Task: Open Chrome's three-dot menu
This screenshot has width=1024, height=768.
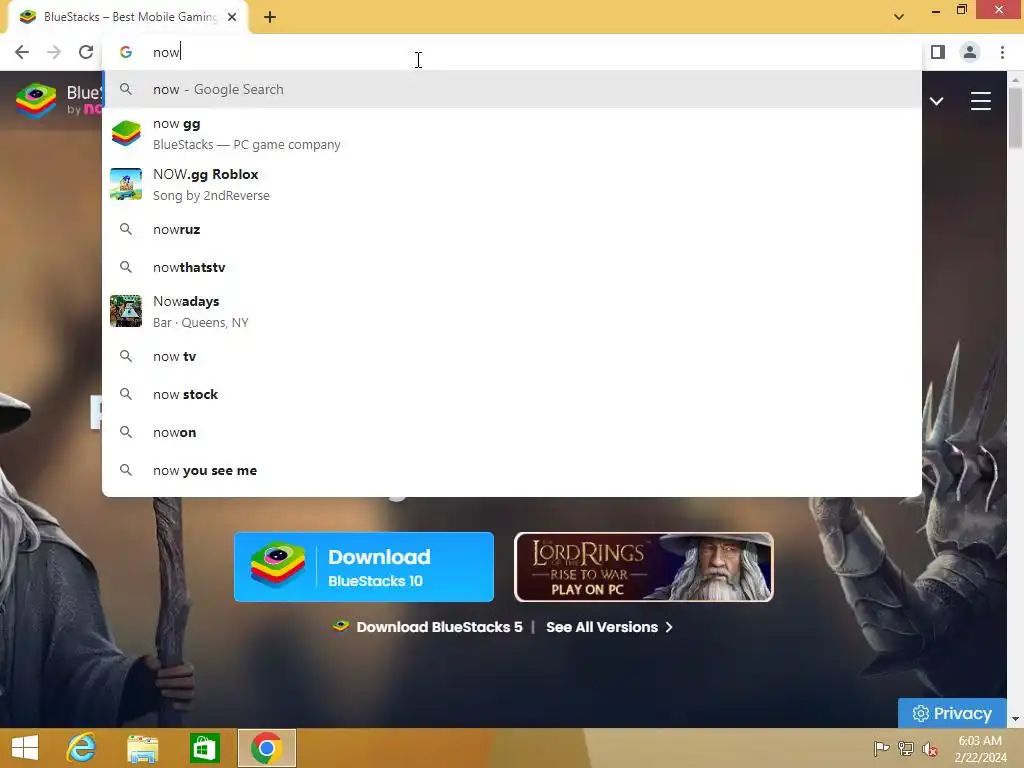Action: point(1002,52)
